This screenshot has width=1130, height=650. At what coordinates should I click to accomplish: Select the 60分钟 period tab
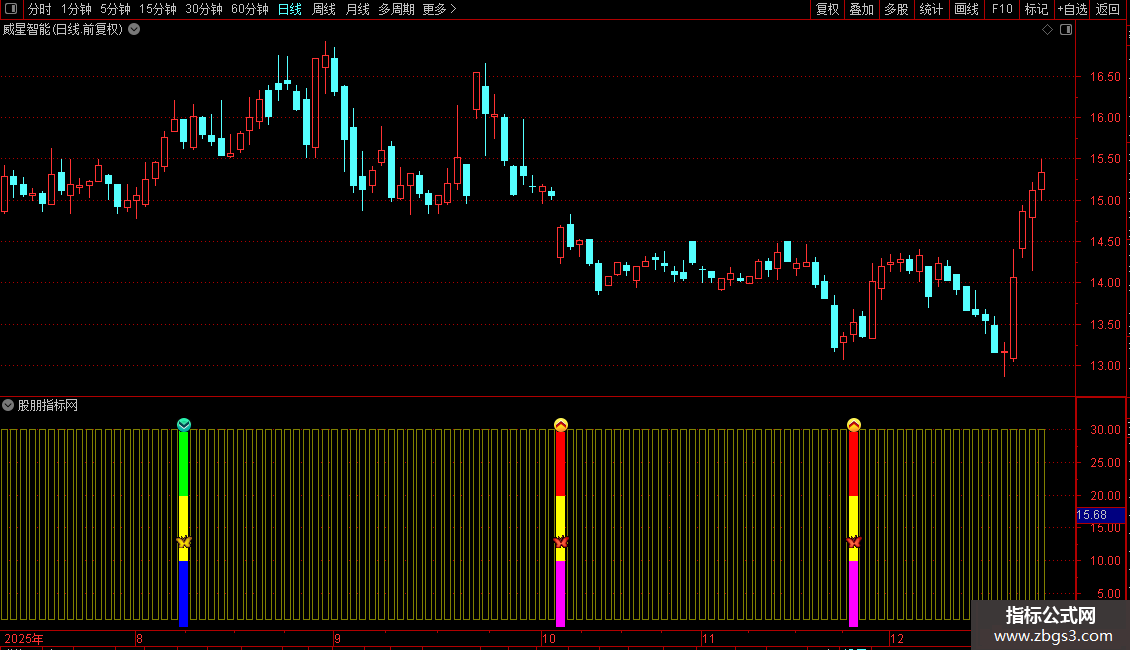tap(249, 9)
